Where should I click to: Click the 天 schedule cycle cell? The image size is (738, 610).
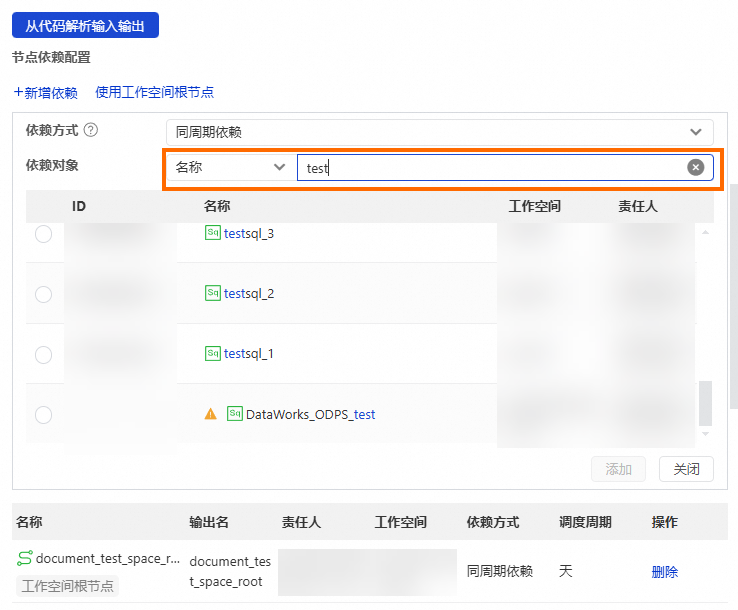click(565, 571)
